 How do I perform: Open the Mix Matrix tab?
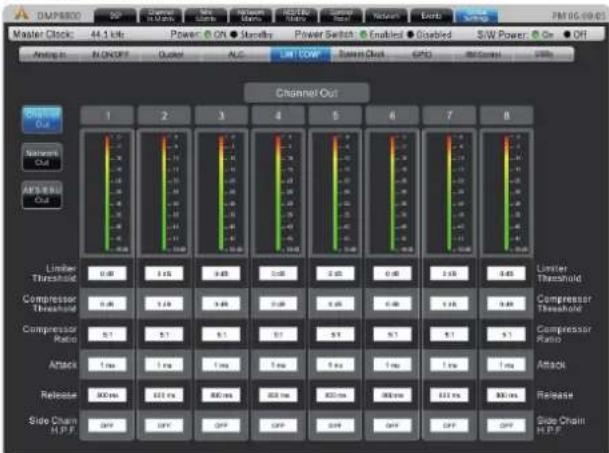206,16
